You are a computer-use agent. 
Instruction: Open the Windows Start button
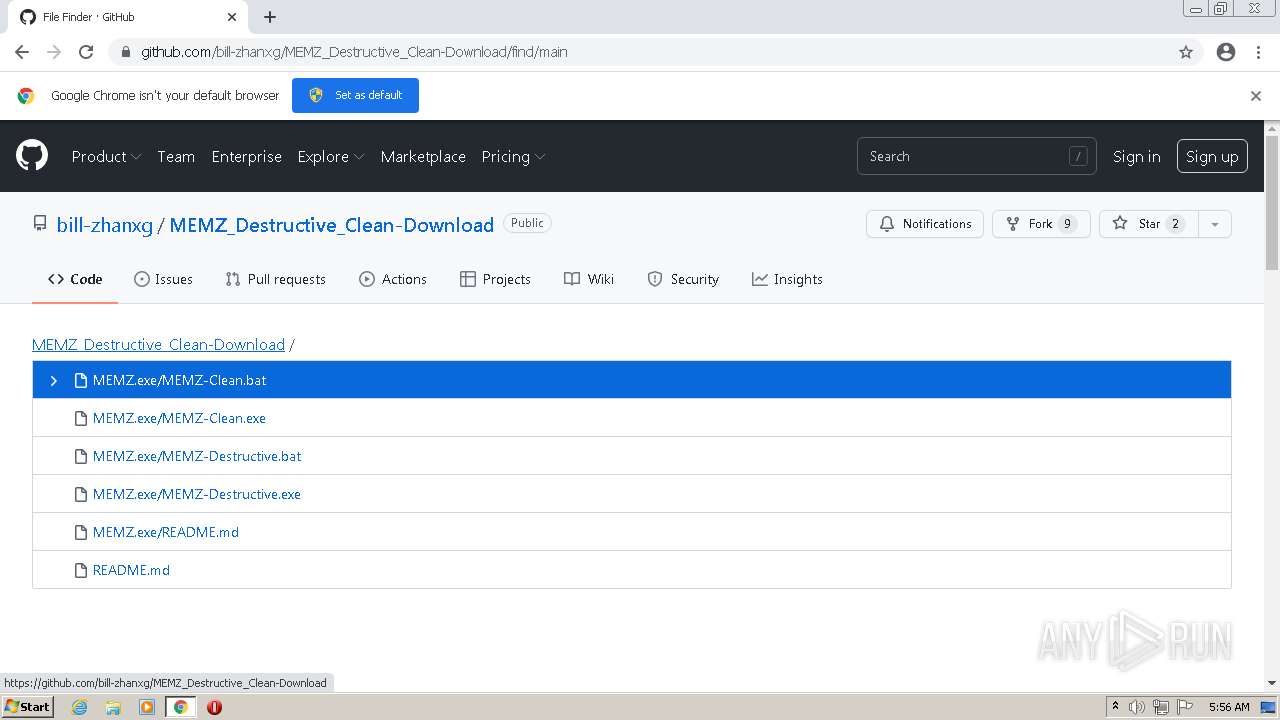pos(27,707)
